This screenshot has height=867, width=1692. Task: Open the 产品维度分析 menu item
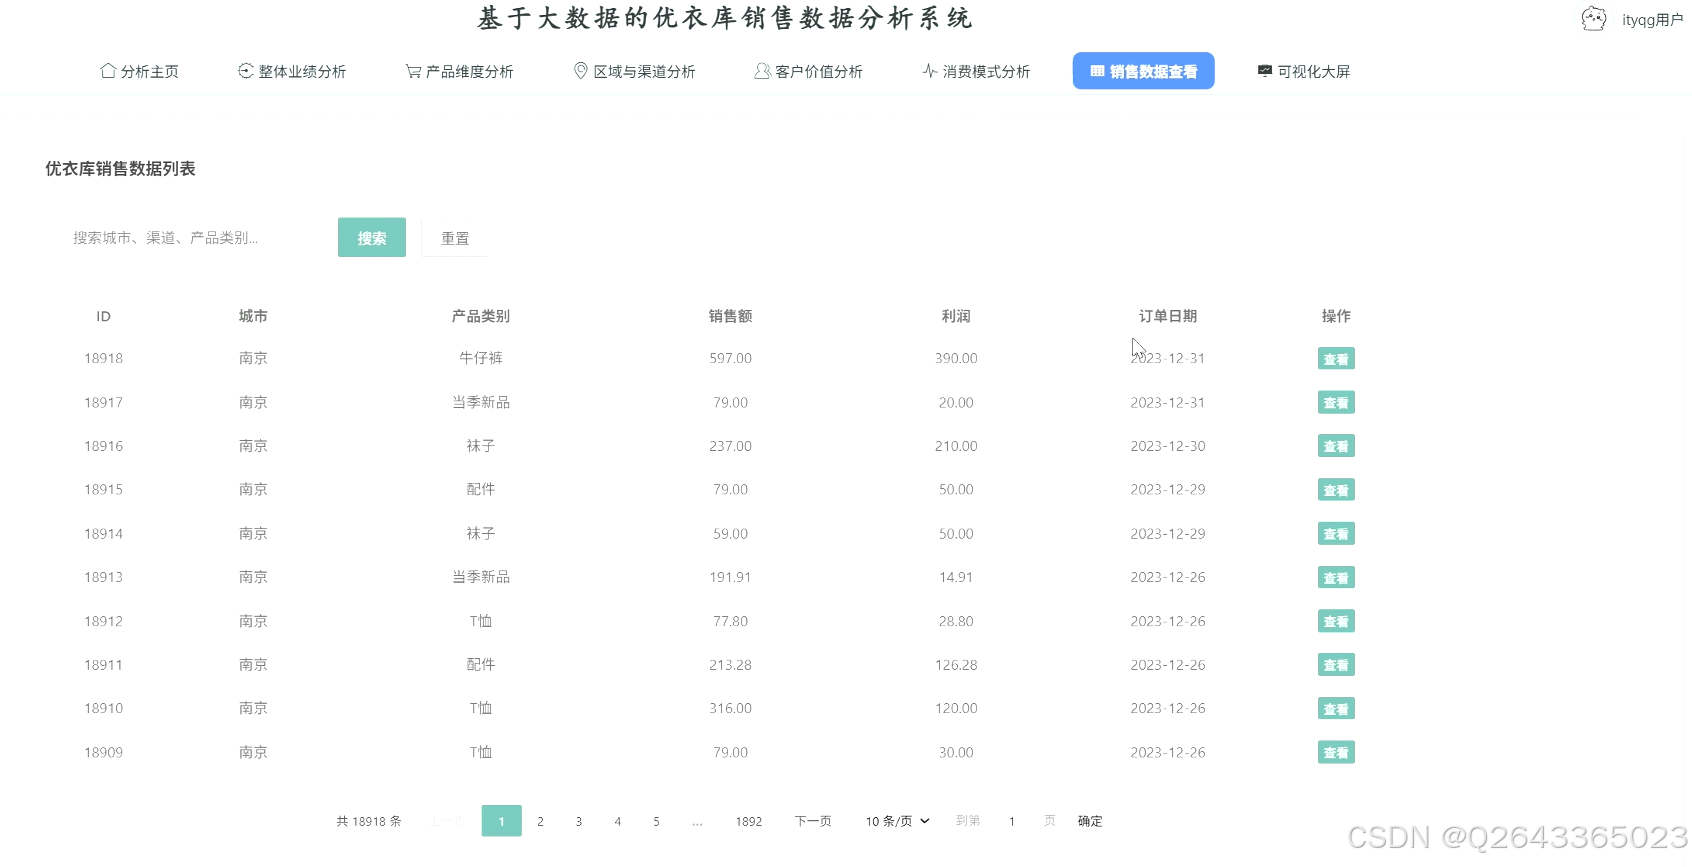(460, 71)
